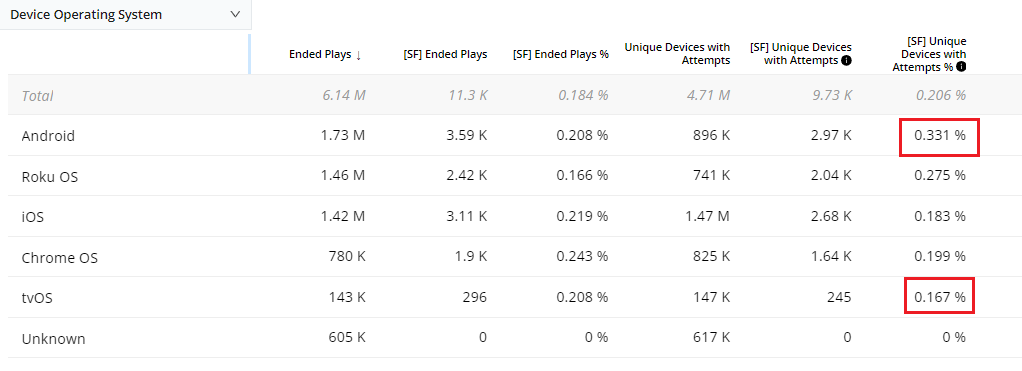Sort by the [SF] Ended Plays column
1022x371 pixels.
pyautogui.click(x=445, y=55)
